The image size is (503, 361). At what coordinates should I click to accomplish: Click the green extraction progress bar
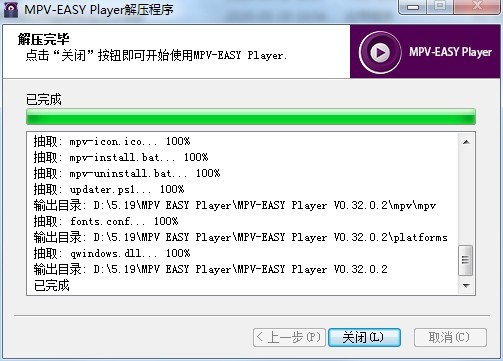tap(251, 117)
